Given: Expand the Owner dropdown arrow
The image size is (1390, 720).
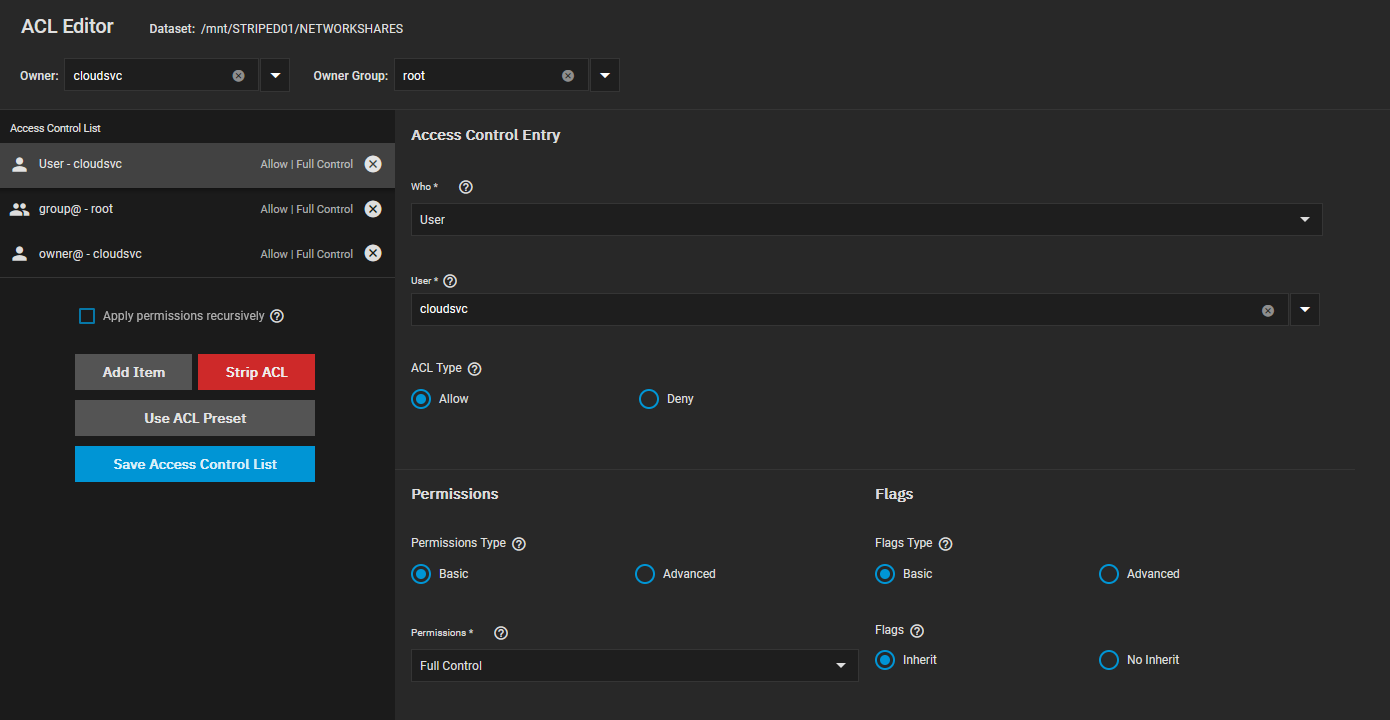Looking at the screenshot, I should (x=275, y=76).
